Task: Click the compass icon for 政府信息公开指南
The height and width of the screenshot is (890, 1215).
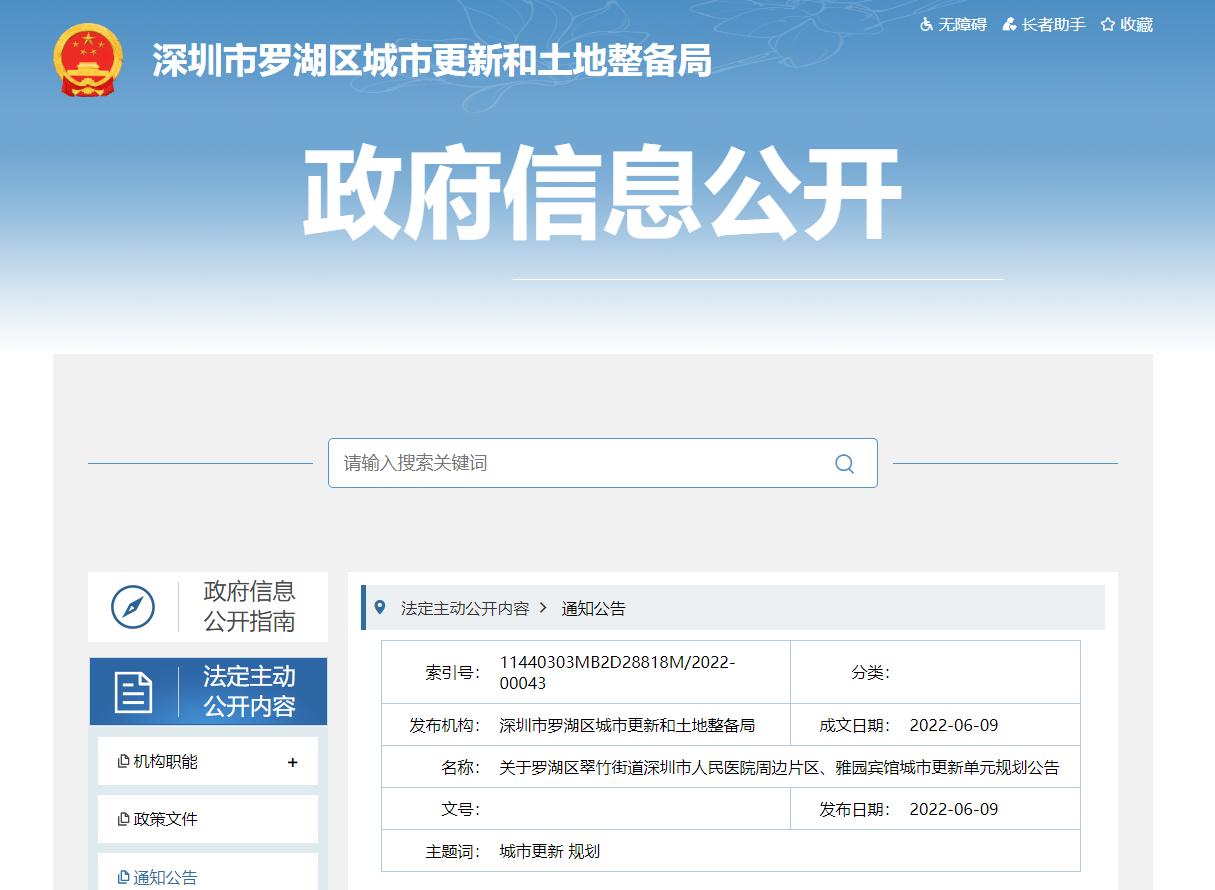Action: (x=133, y=607)
